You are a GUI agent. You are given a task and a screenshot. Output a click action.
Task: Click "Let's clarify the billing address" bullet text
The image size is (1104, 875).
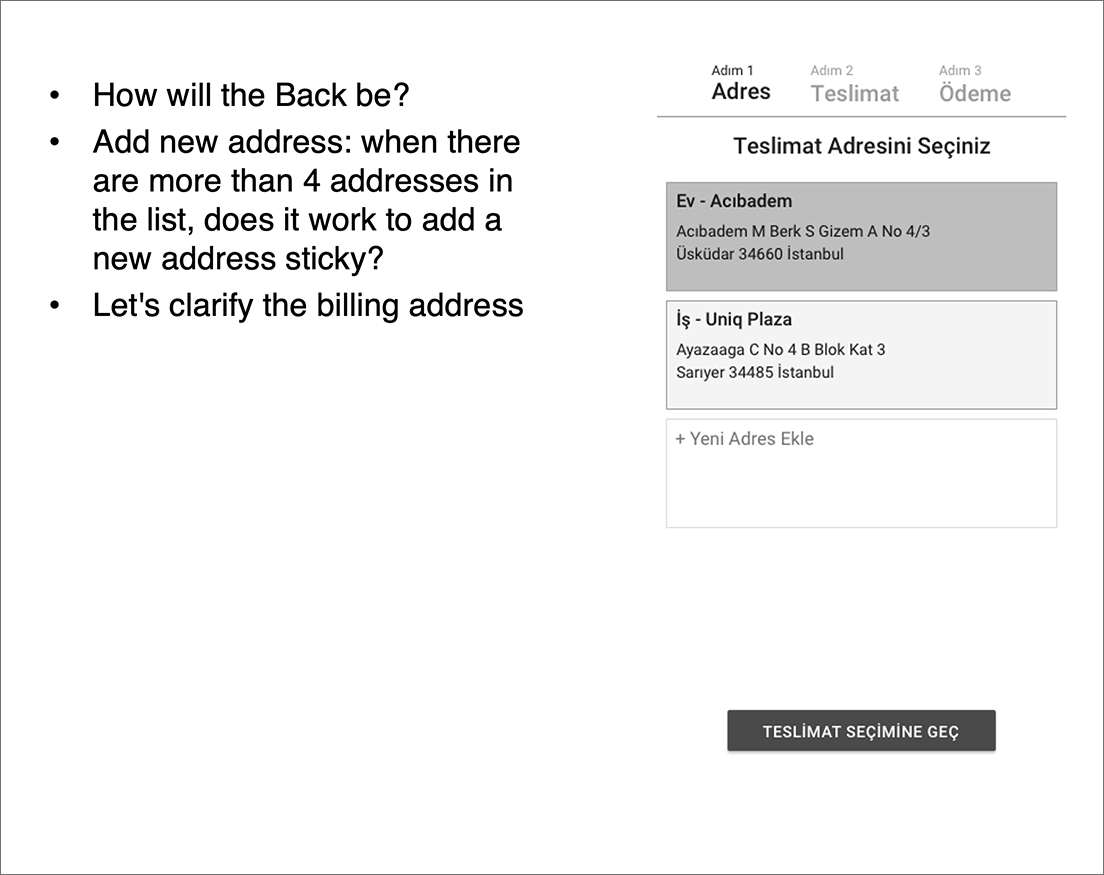(x=308, y=305)
